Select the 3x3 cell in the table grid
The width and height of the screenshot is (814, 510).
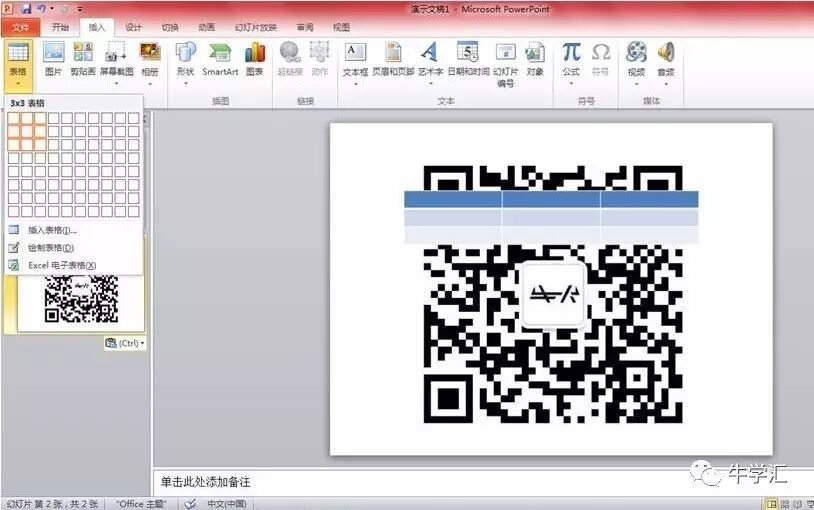coord(40,145)
